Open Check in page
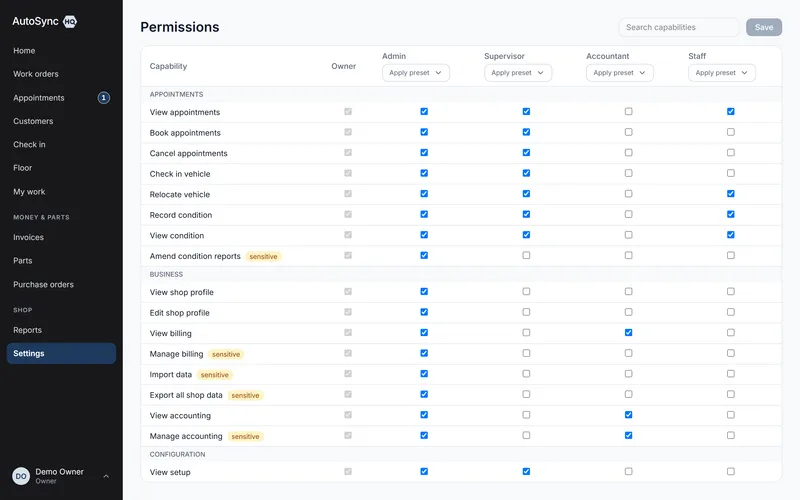 (x=61, y=144)
